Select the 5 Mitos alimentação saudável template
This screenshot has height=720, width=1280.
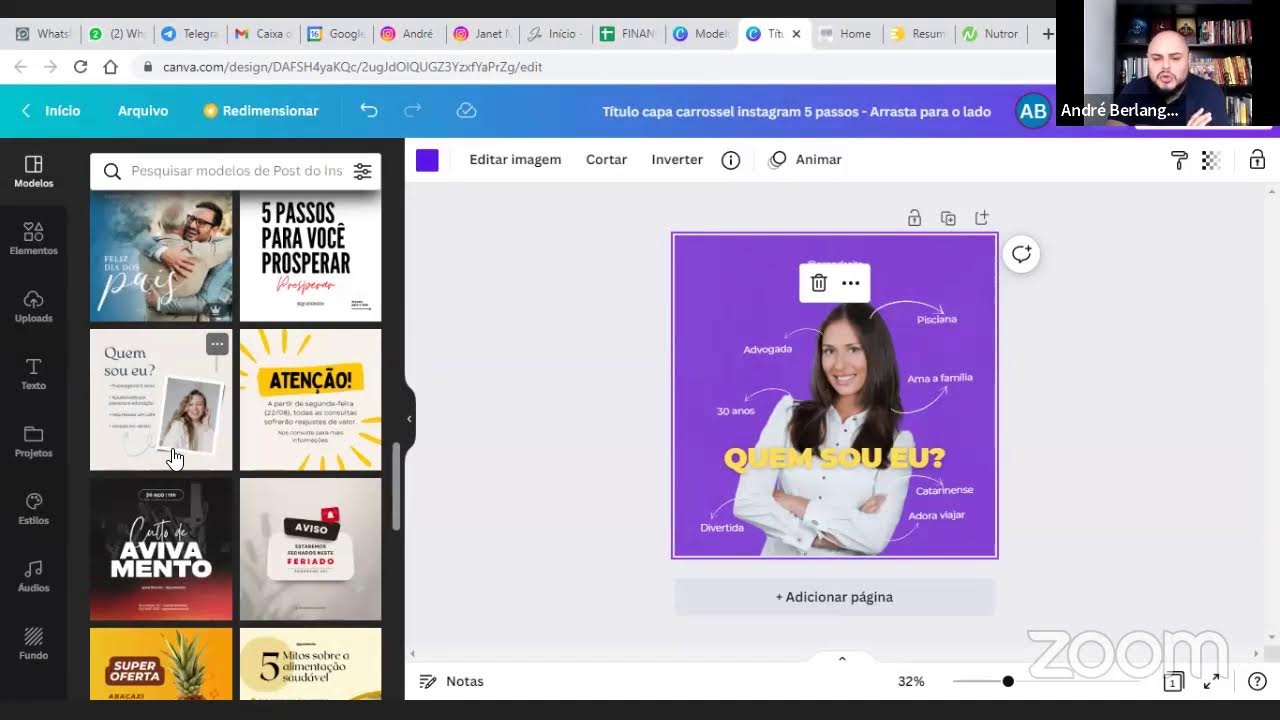click(310, 664)
